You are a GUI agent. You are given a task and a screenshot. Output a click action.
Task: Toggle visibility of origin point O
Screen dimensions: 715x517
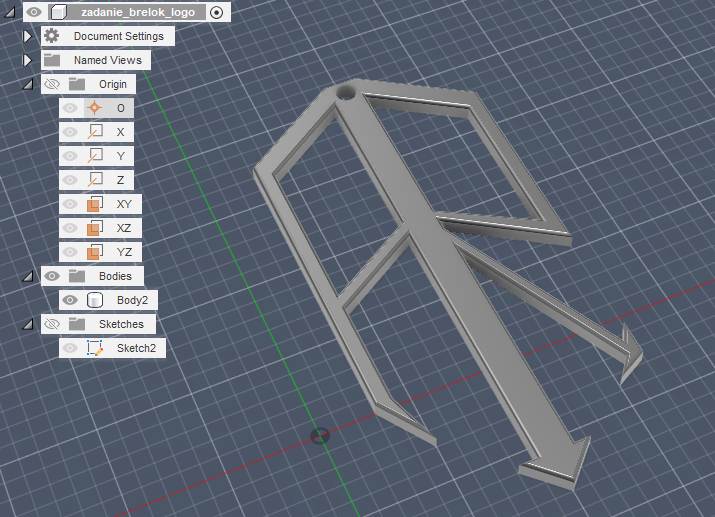[x=70, y=108]
